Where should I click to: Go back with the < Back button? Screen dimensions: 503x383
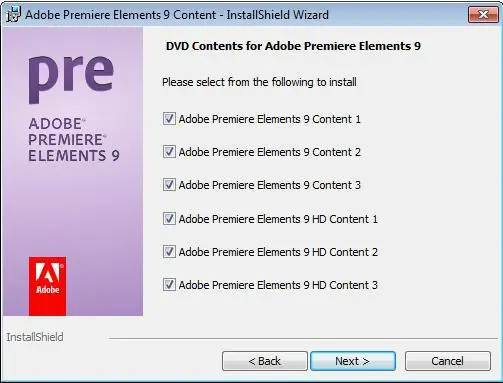pyautogui.click(x=265, y=361)
